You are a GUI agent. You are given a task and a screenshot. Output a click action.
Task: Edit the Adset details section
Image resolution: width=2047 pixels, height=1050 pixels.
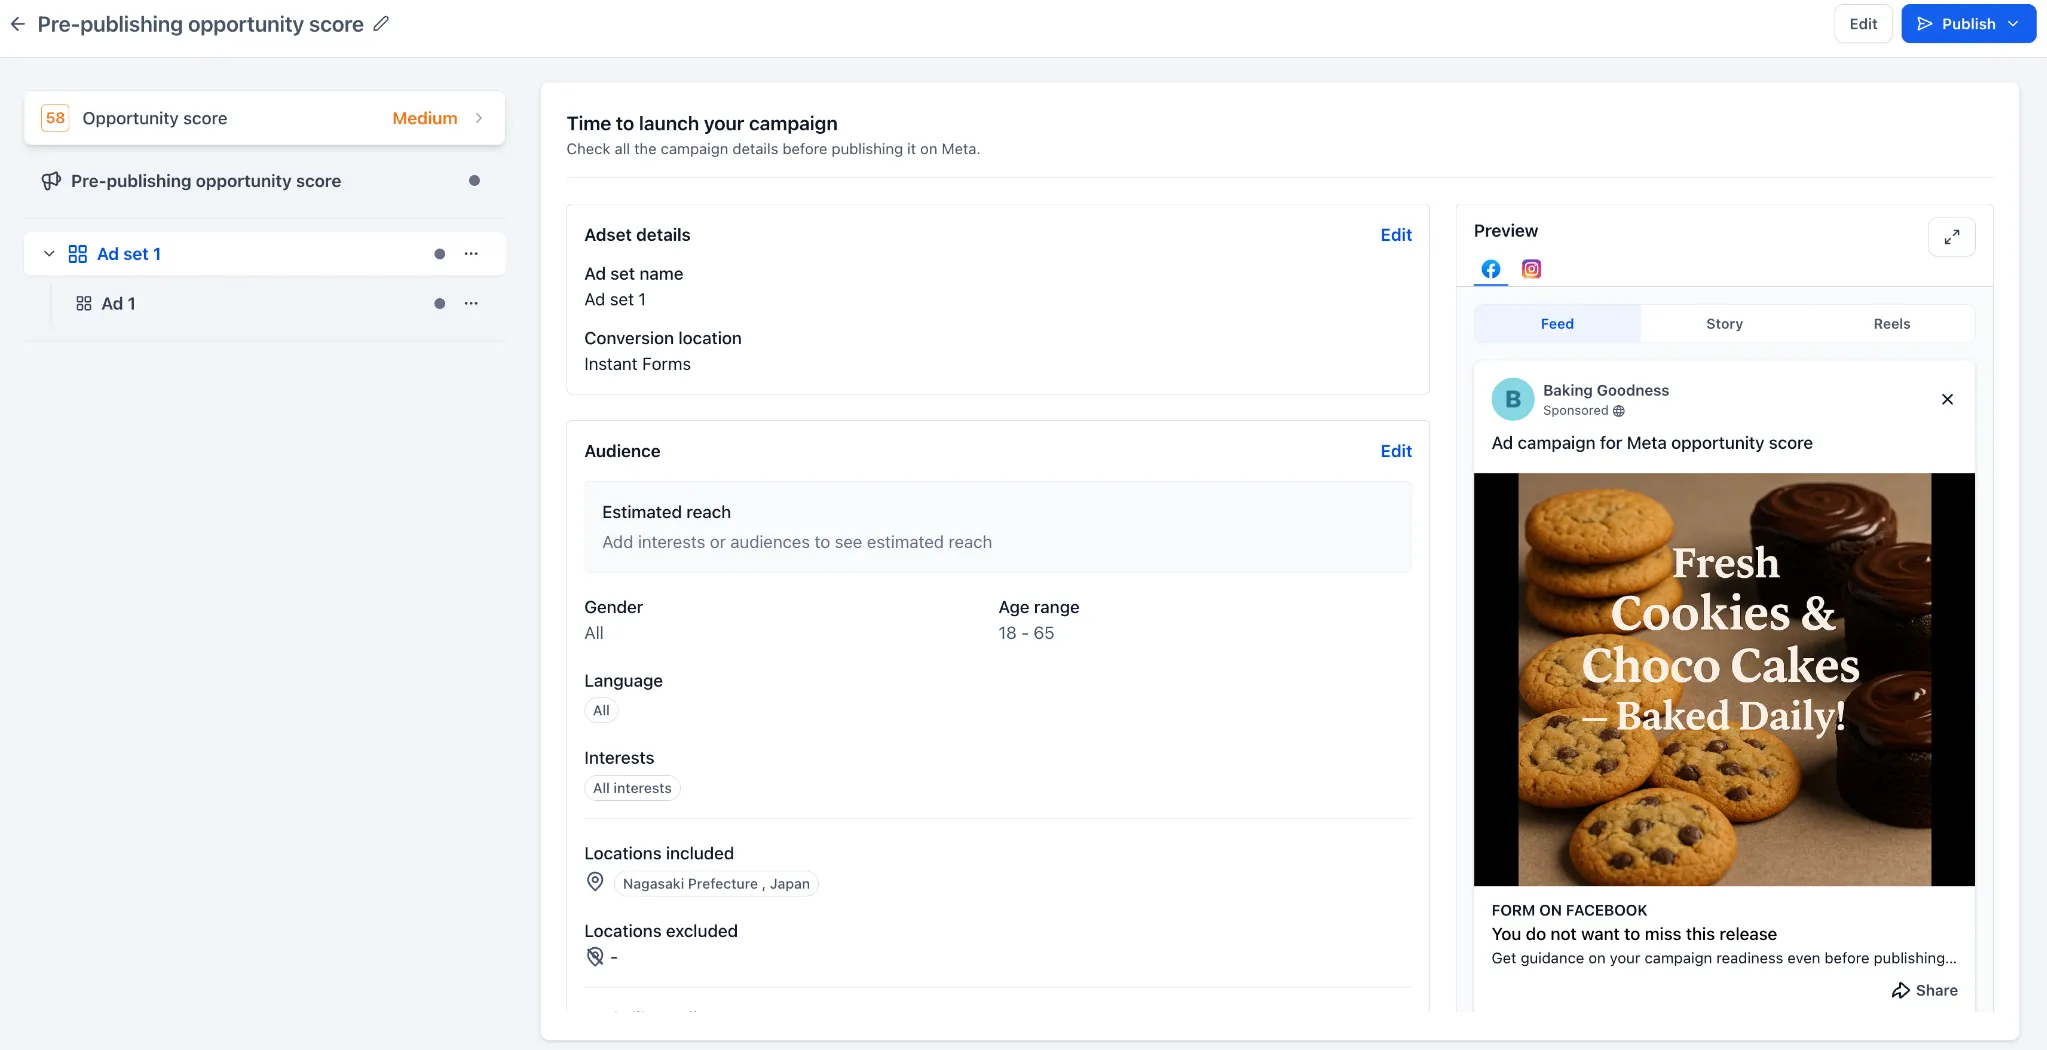click(1396, 235)
